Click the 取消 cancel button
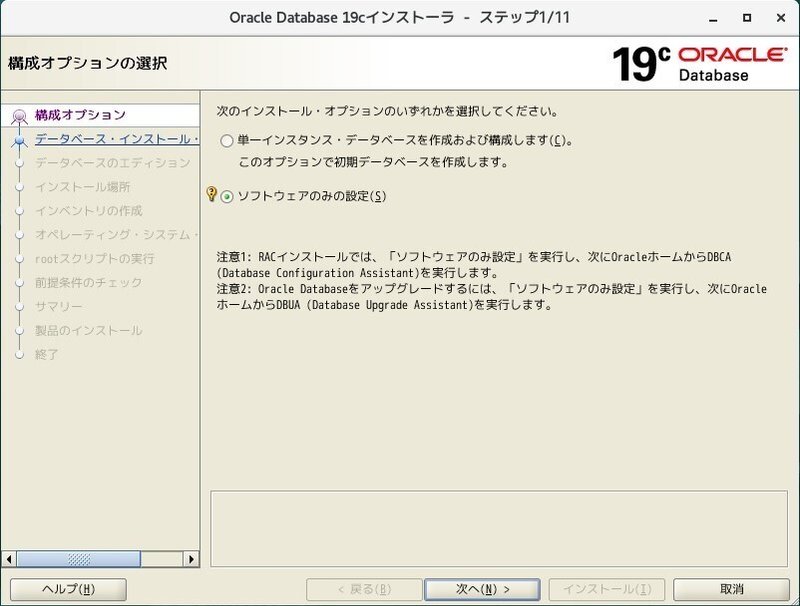 tap(731, 590)
